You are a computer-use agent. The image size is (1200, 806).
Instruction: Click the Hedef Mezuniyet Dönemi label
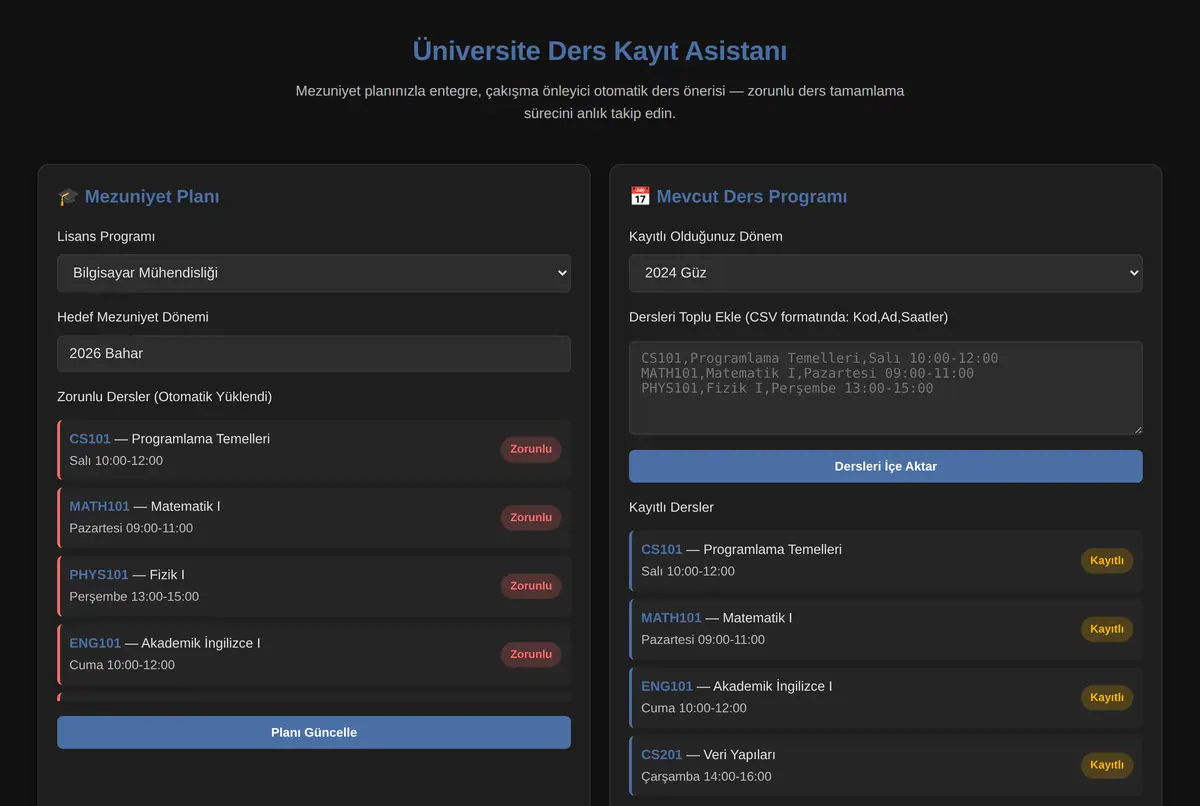pos(133,317)
